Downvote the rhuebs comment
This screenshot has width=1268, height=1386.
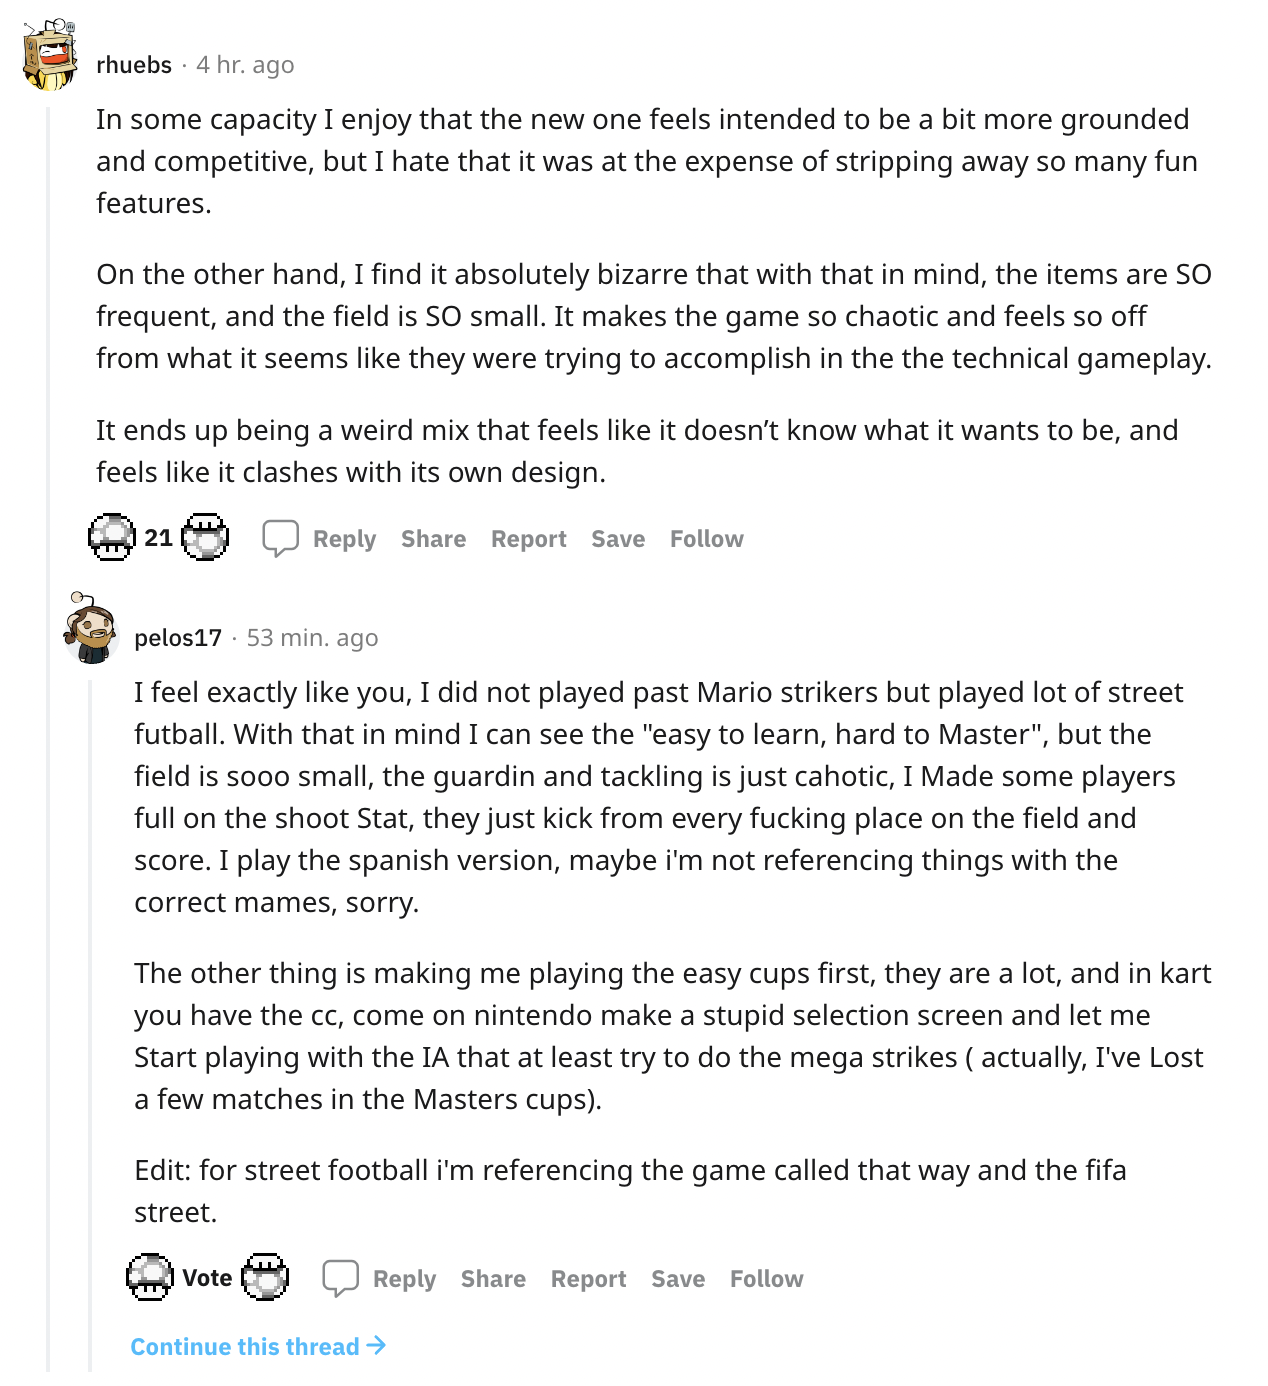[x=205, y=538]
